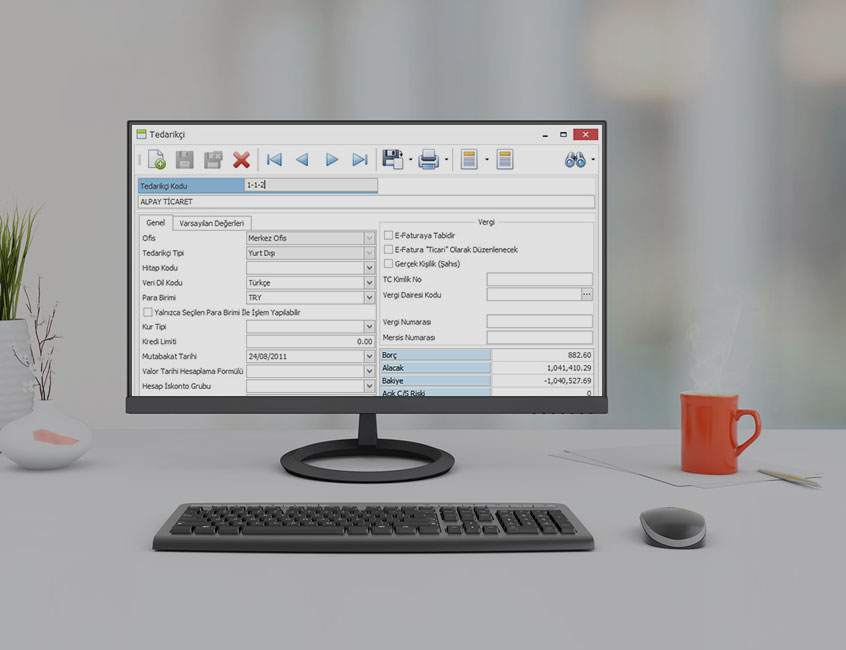Viewport: 846px width, 650px height.
Task: Jump to the last record
Action: 360,160
